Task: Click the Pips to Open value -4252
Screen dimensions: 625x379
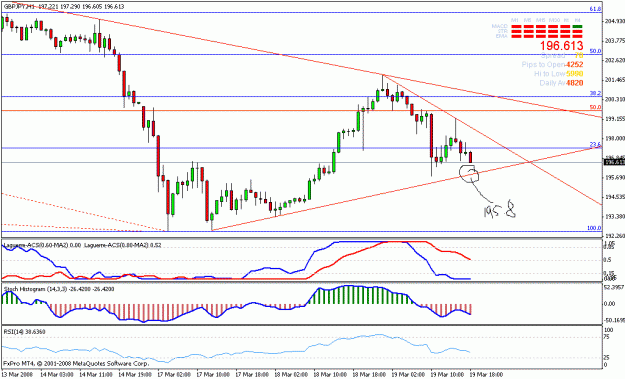Action: click(x=574, y=65)
